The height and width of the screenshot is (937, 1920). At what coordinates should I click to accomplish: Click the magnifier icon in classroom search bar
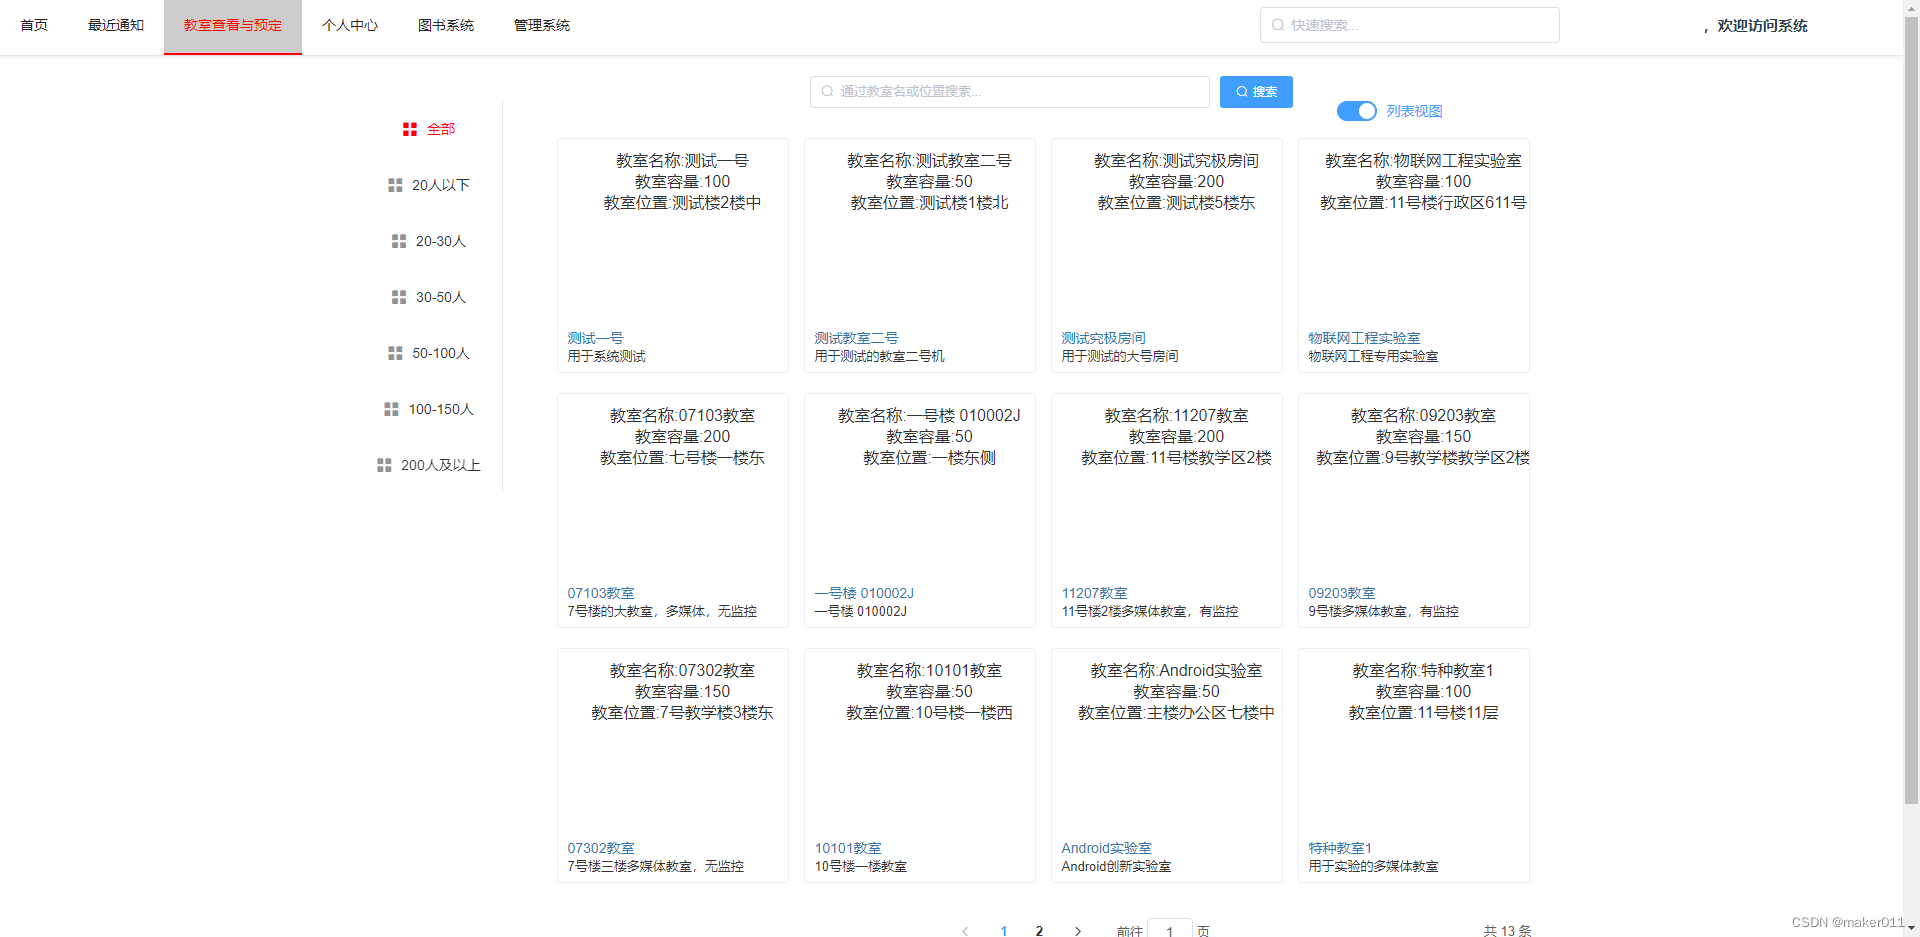[x=827, y=91]
